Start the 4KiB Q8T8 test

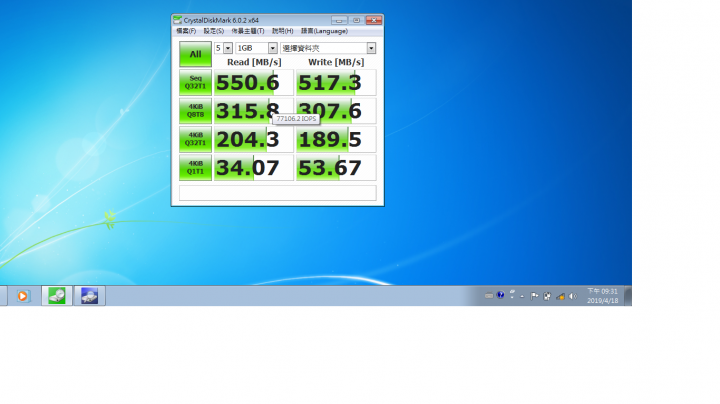(x=195, y=111)
